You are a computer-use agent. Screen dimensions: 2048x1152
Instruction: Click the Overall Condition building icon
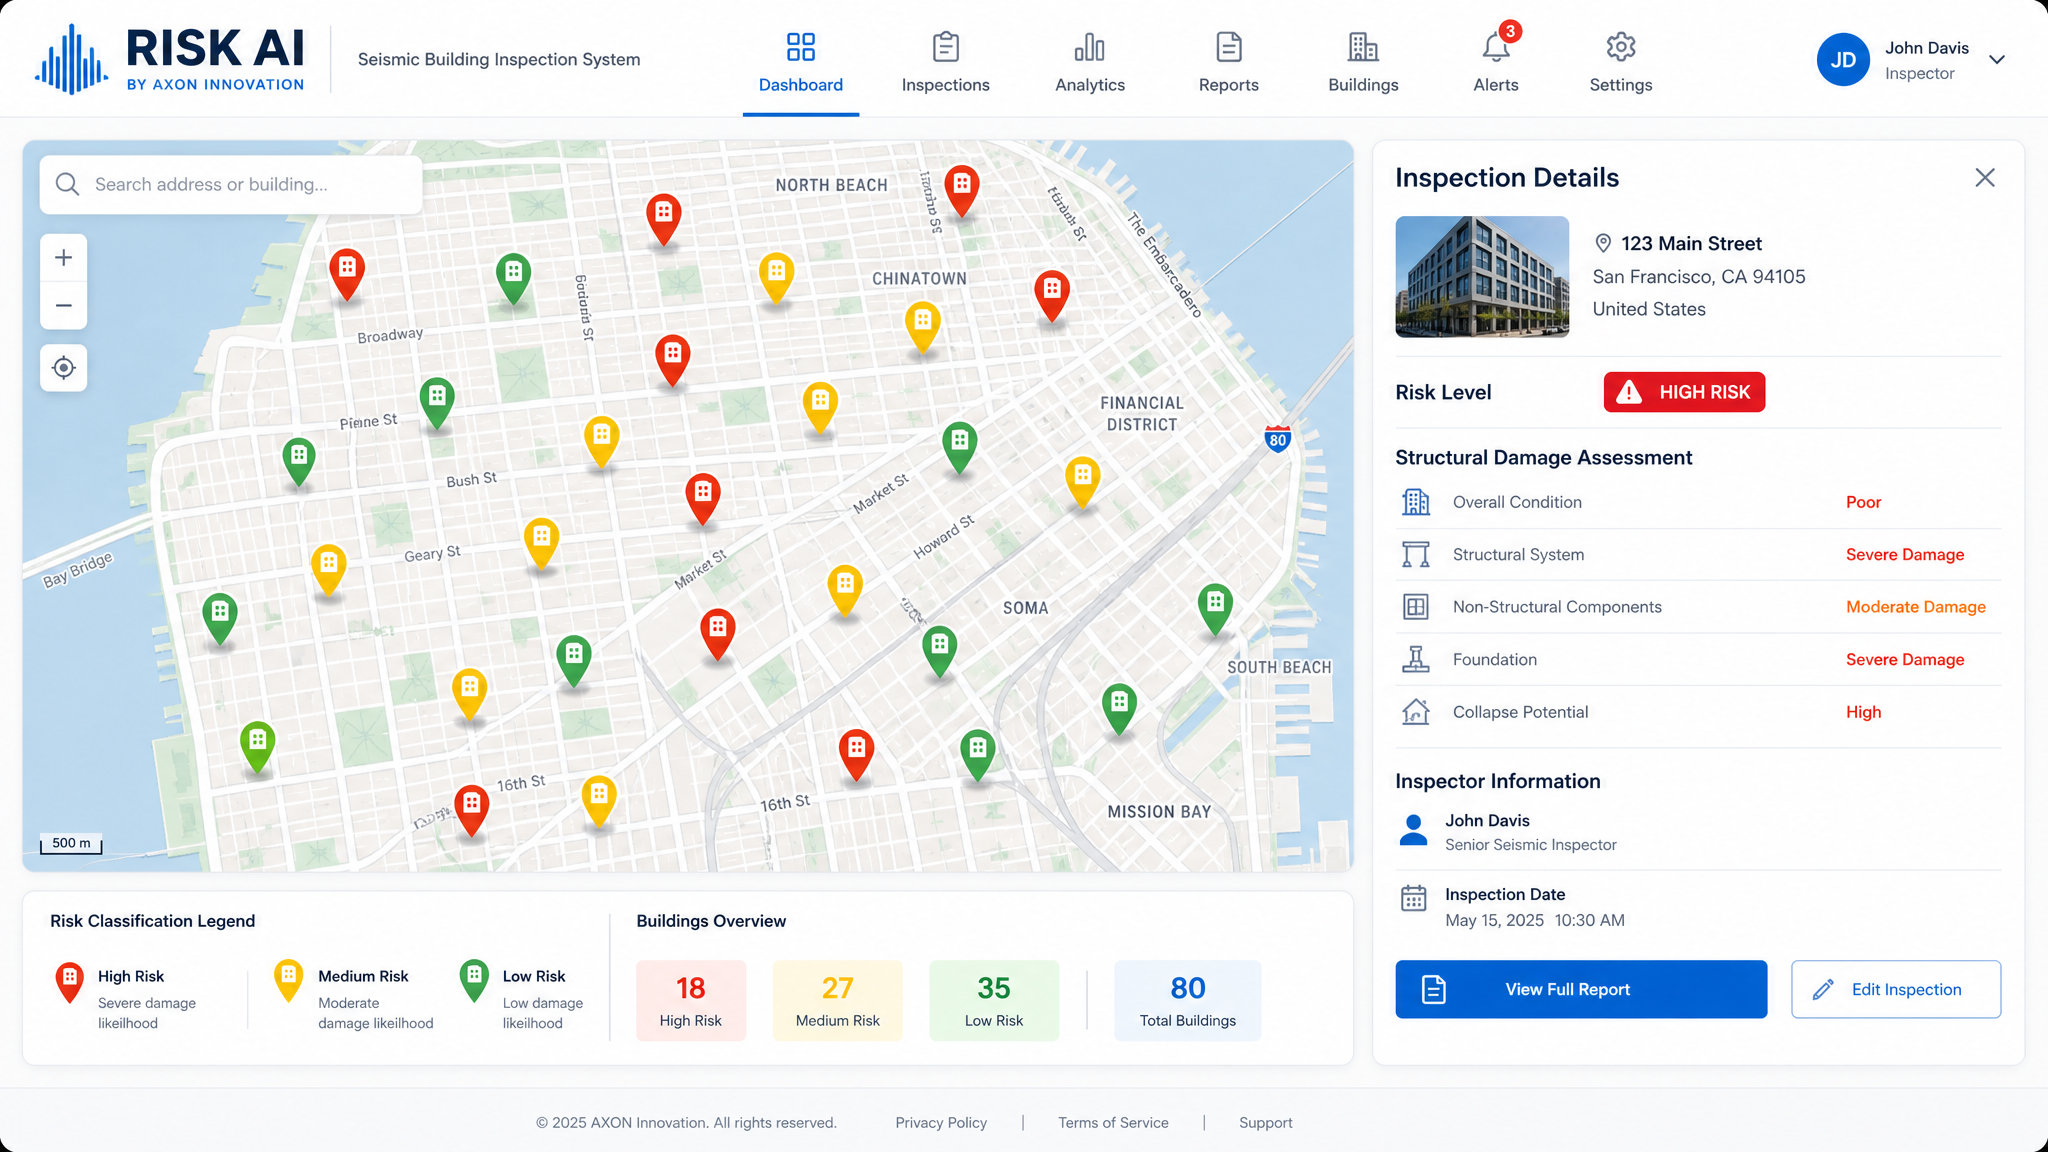pos(1415,502)
